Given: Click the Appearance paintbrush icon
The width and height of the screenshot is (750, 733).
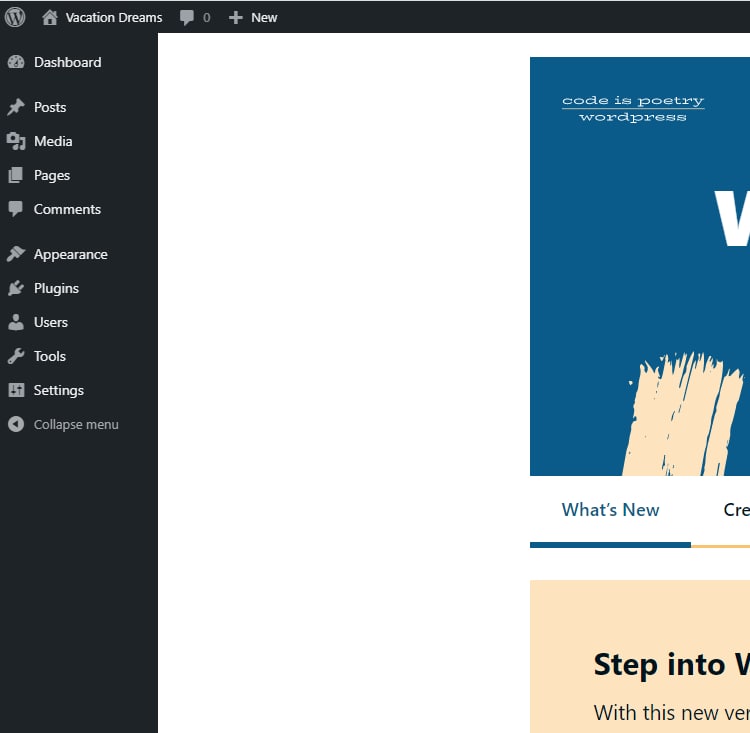Looking at the screenshot, I should pos(16,254).
